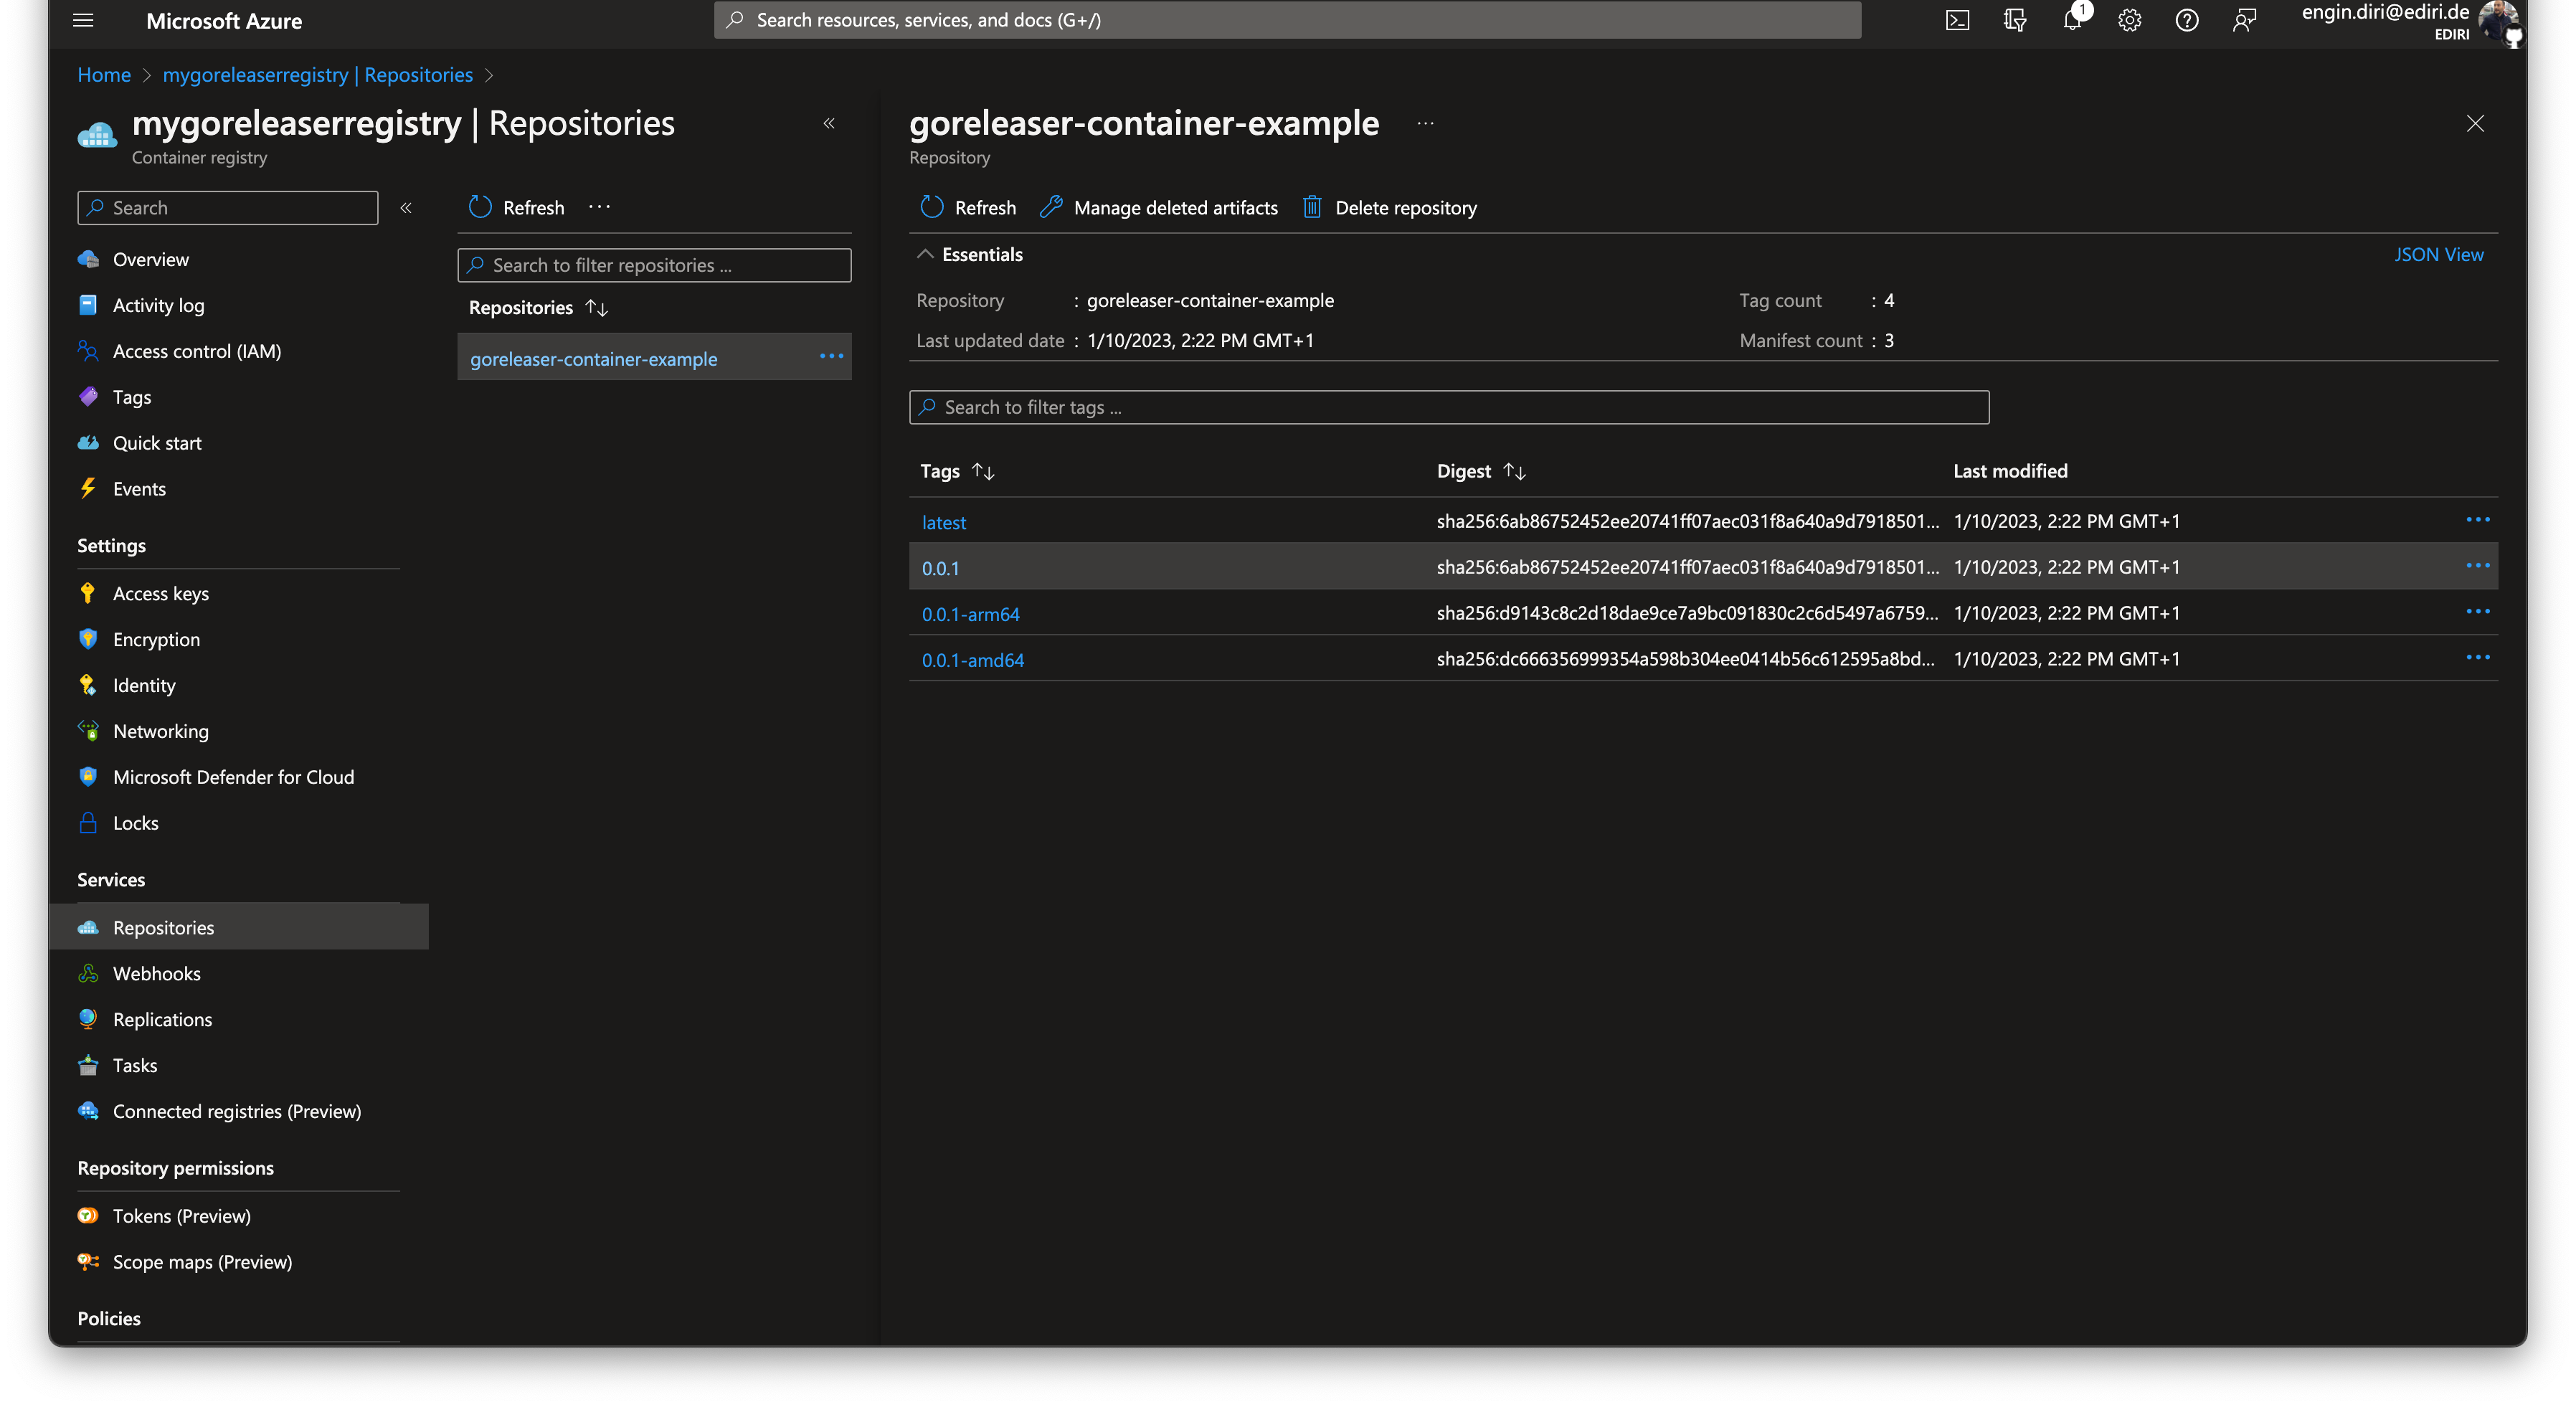Click the Access keys key icon
Image resolution: width=2576 pixels, height=1407 pixels.
88,593
